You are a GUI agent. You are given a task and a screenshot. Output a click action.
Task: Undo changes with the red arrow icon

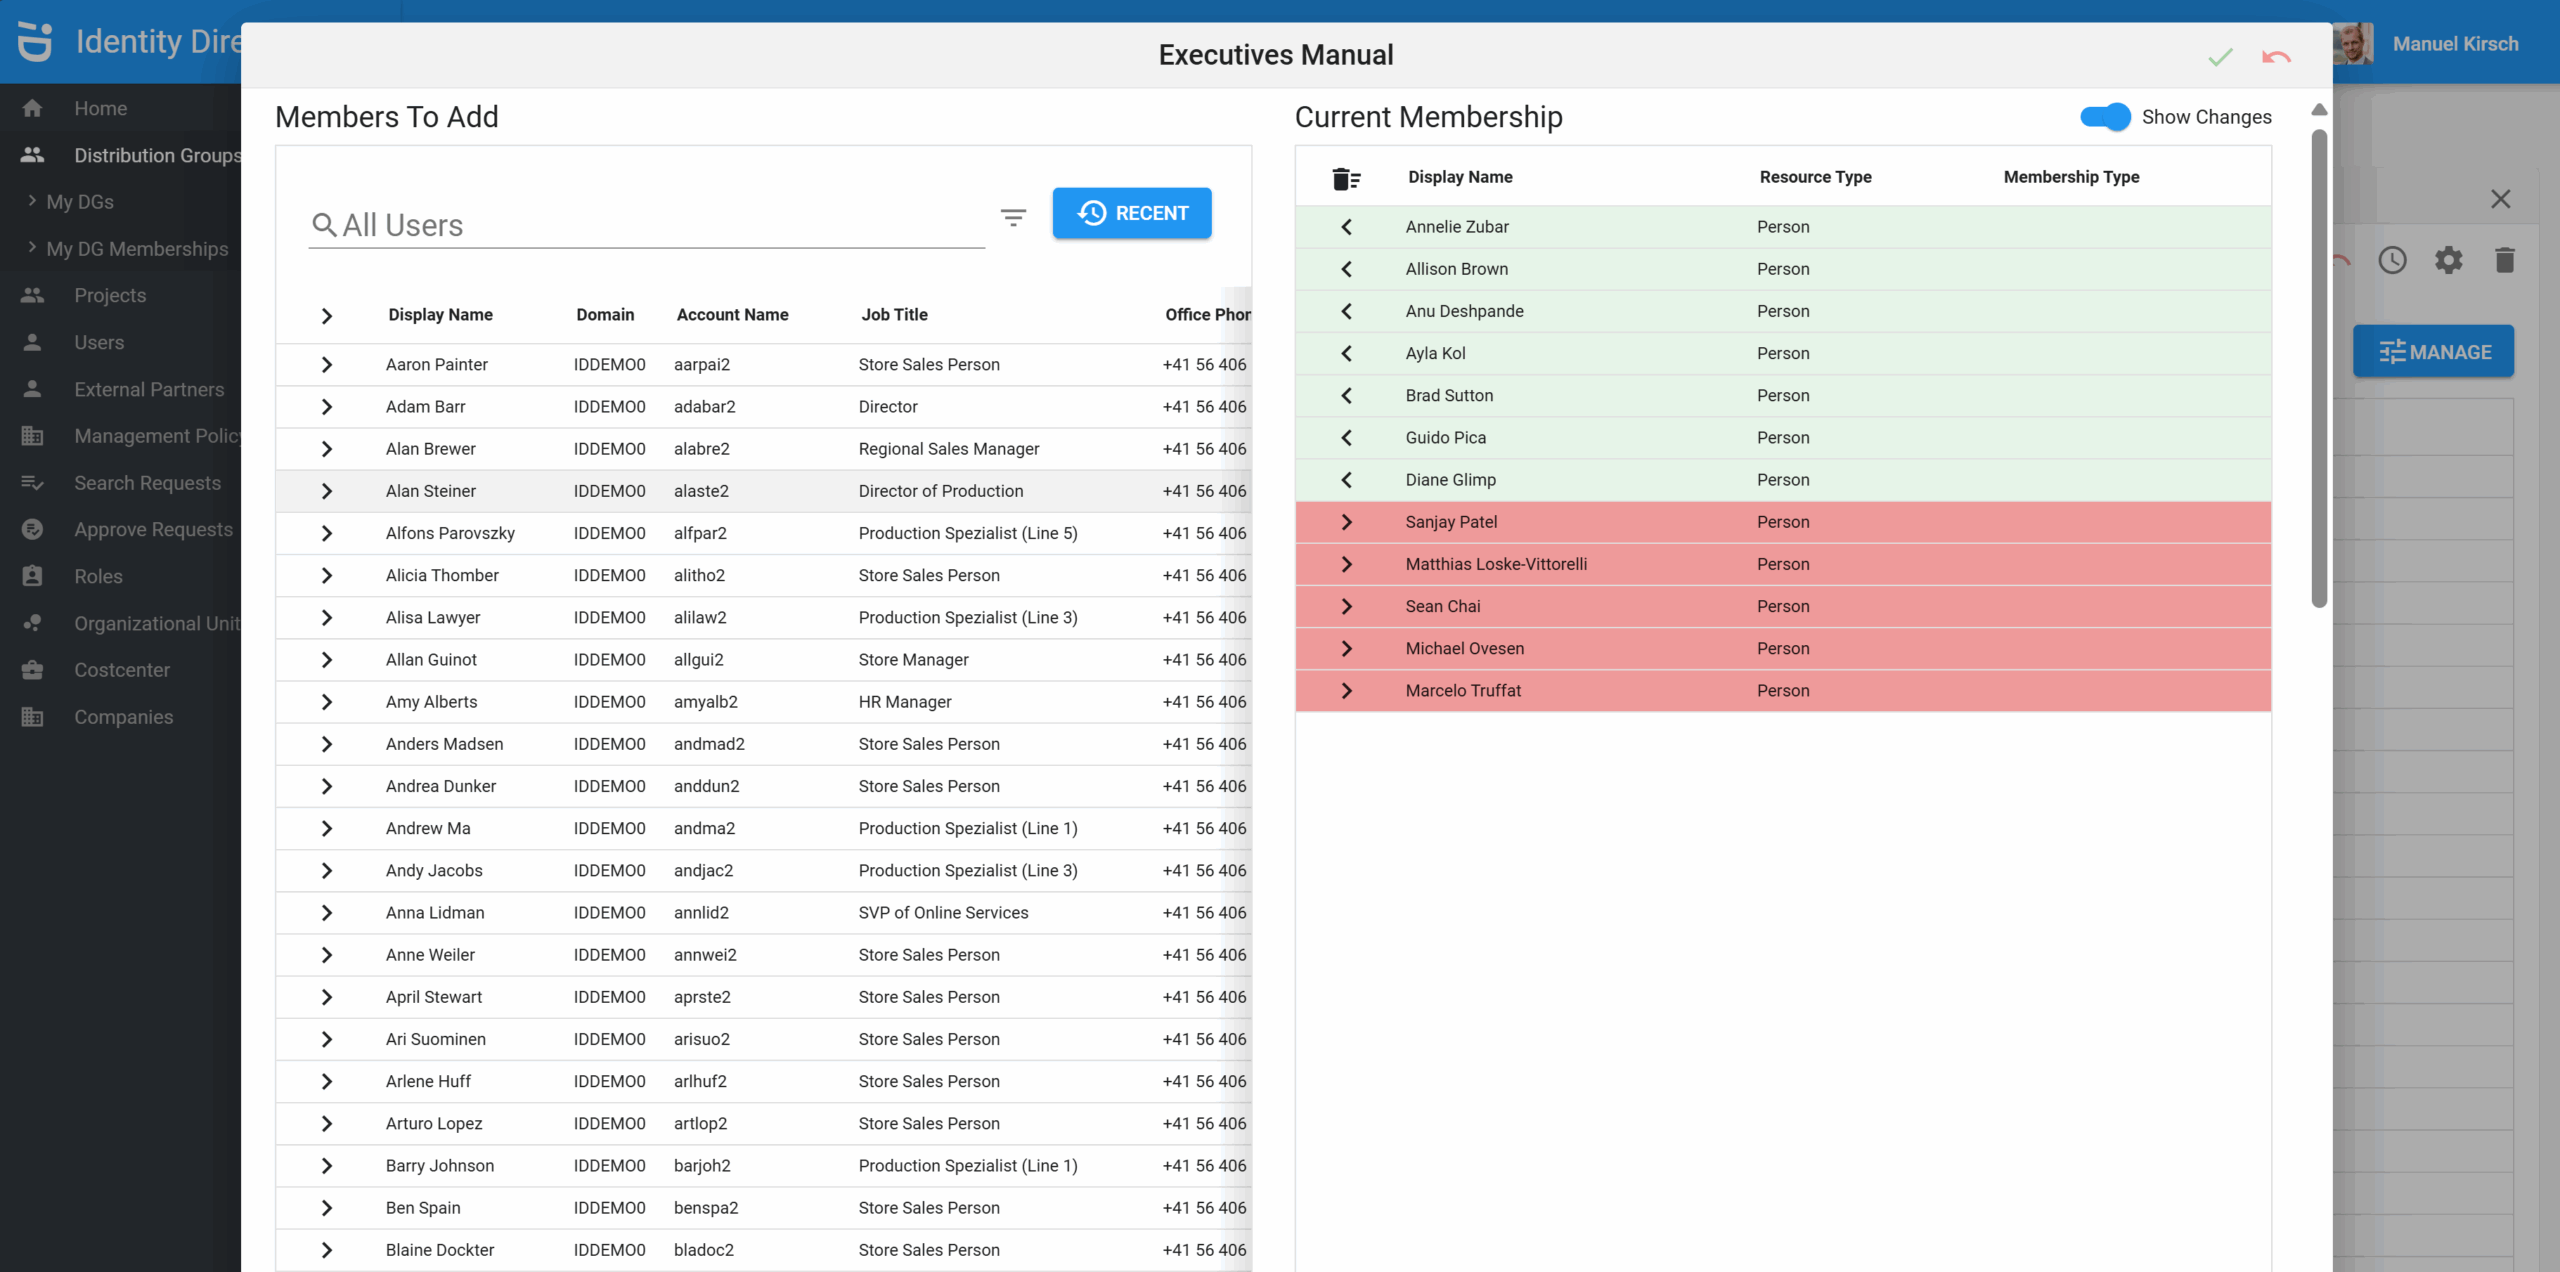(x=2276, y=57)
